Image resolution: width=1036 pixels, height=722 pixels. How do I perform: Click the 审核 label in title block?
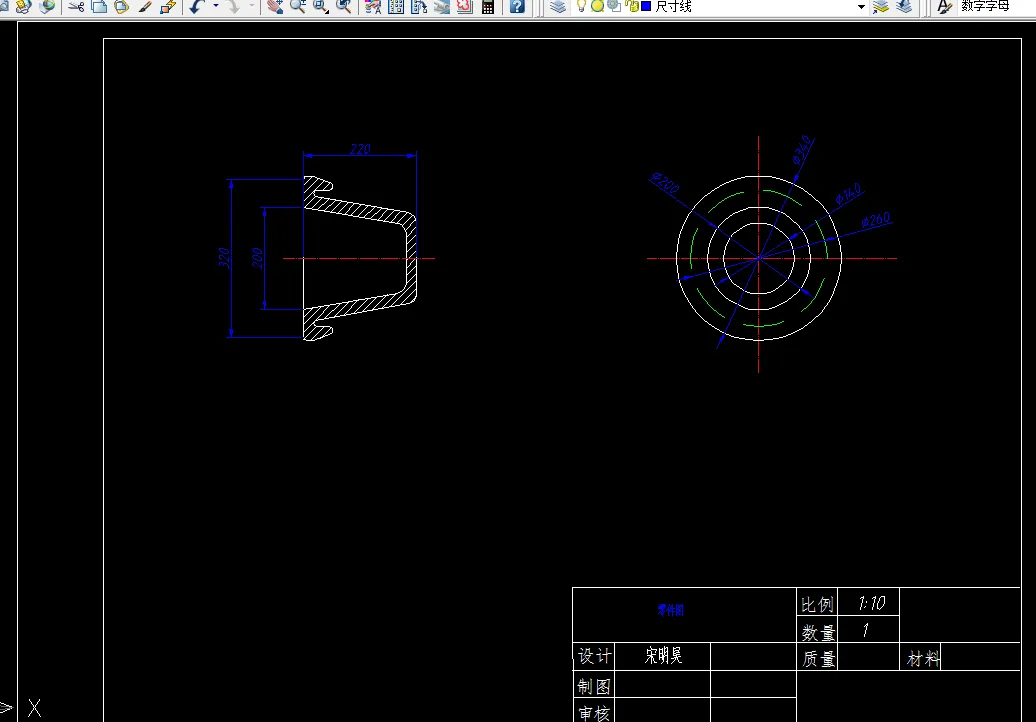click(x=594, y=713)
